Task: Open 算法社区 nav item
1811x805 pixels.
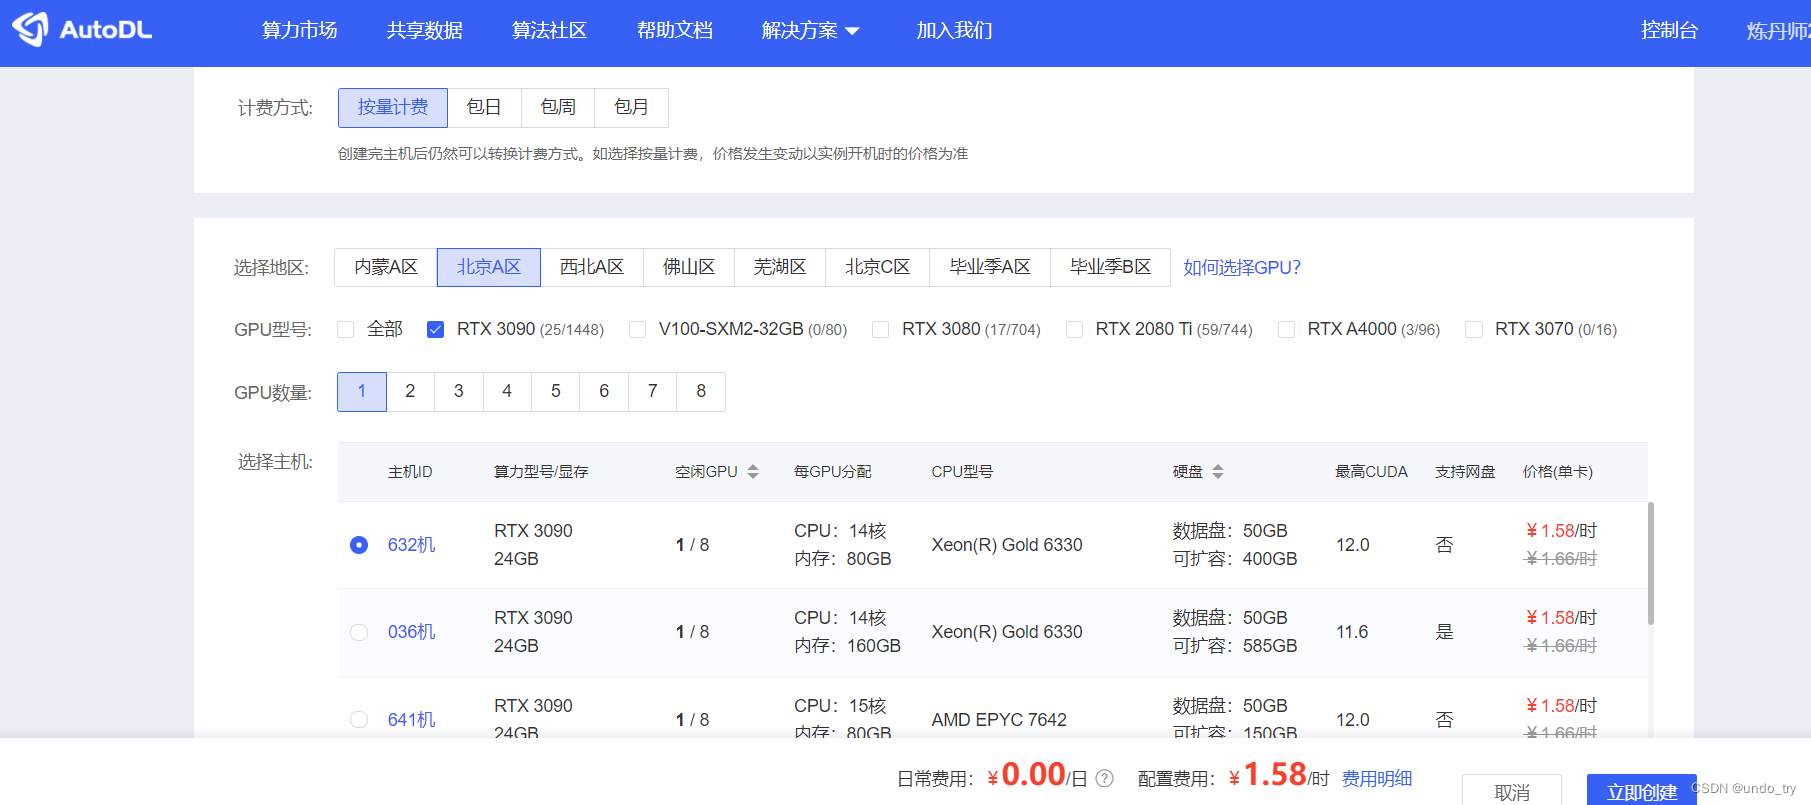Action: [x=549, y=30]
